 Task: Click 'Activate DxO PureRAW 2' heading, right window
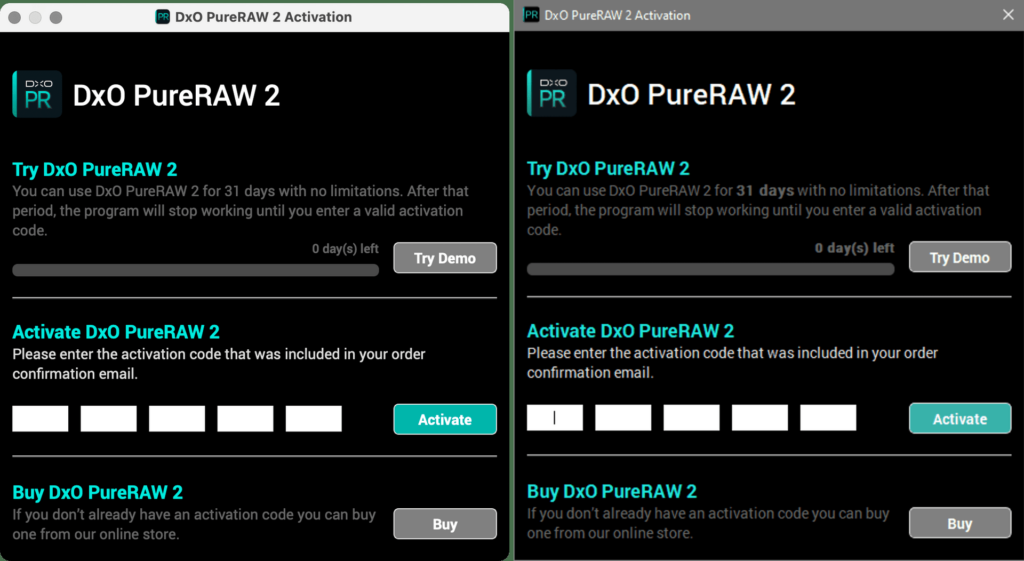coord(630,331)
